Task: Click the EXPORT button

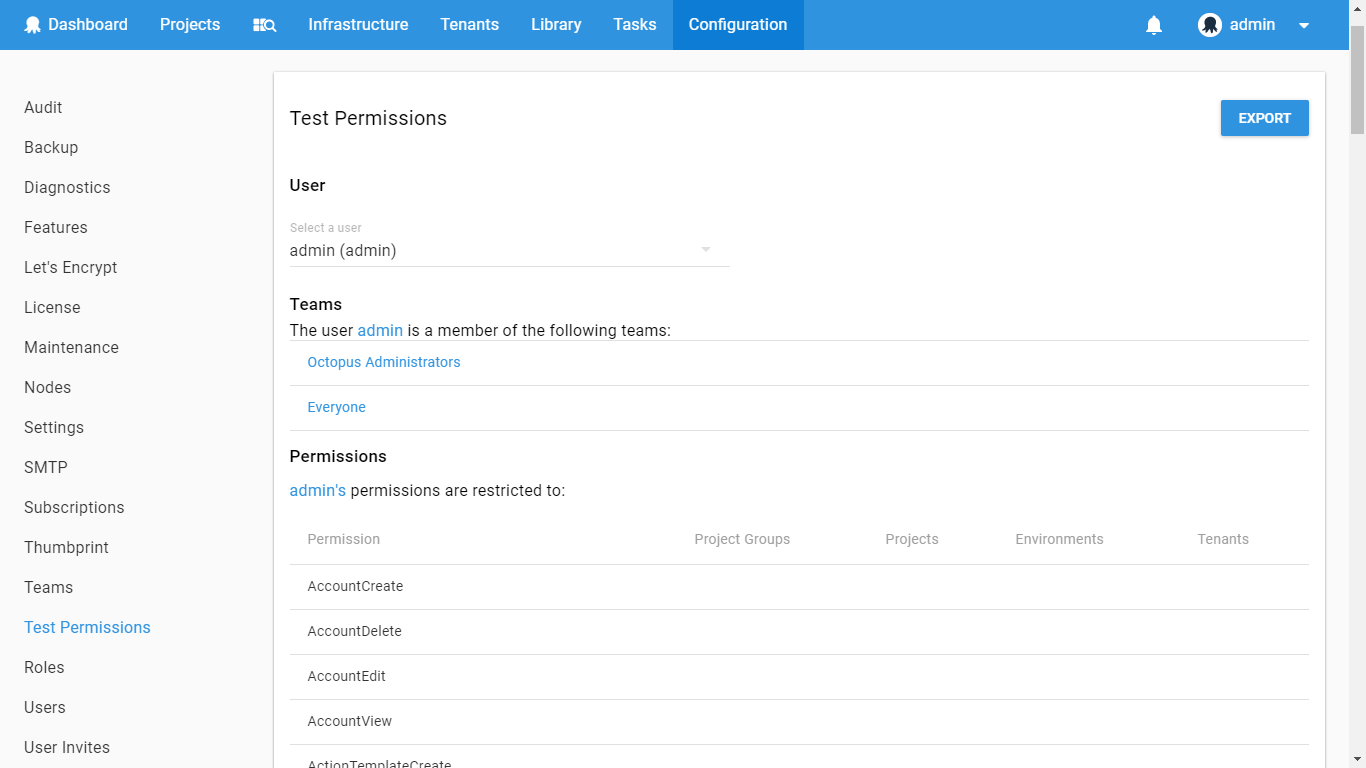Action: (1264, 117)
